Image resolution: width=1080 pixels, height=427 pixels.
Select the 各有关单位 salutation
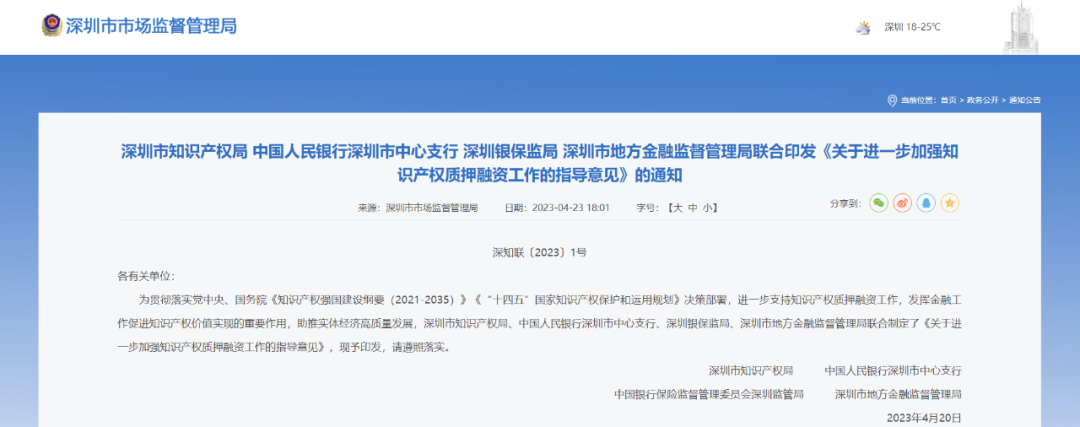[146, 276]
